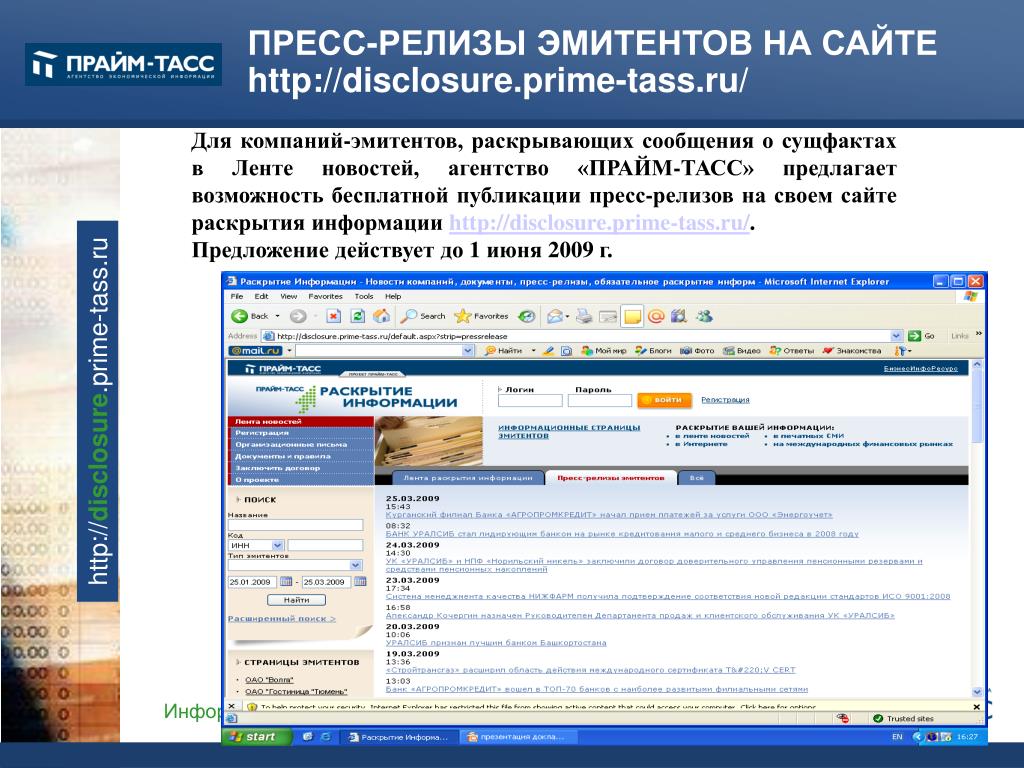Select Организационные письма in the left menu
This screenshot has width=1024, height=768.
pos(300,444)
